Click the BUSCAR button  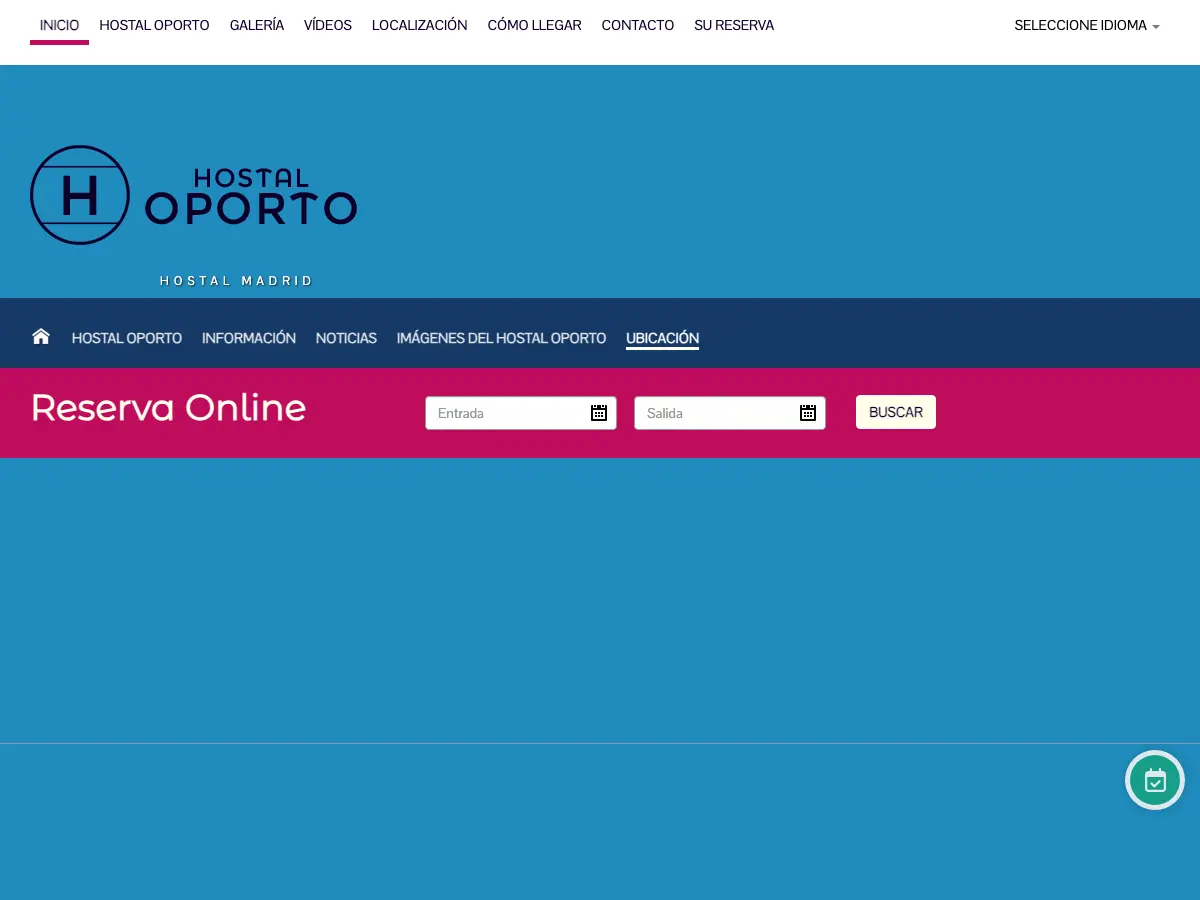pos(896,412)
